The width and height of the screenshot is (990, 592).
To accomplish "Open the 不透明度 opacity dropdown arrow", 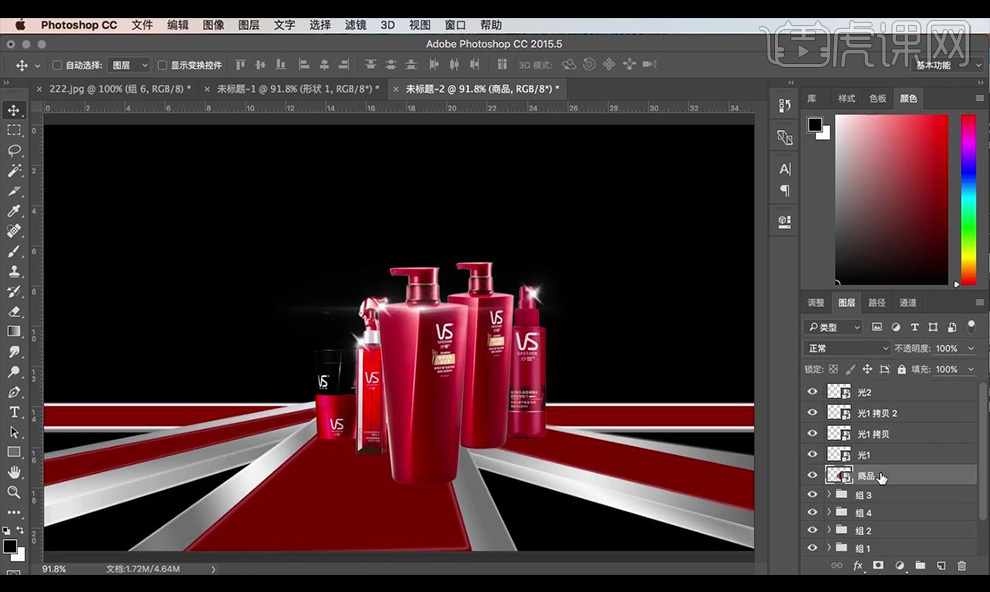I will coord(970,348).
